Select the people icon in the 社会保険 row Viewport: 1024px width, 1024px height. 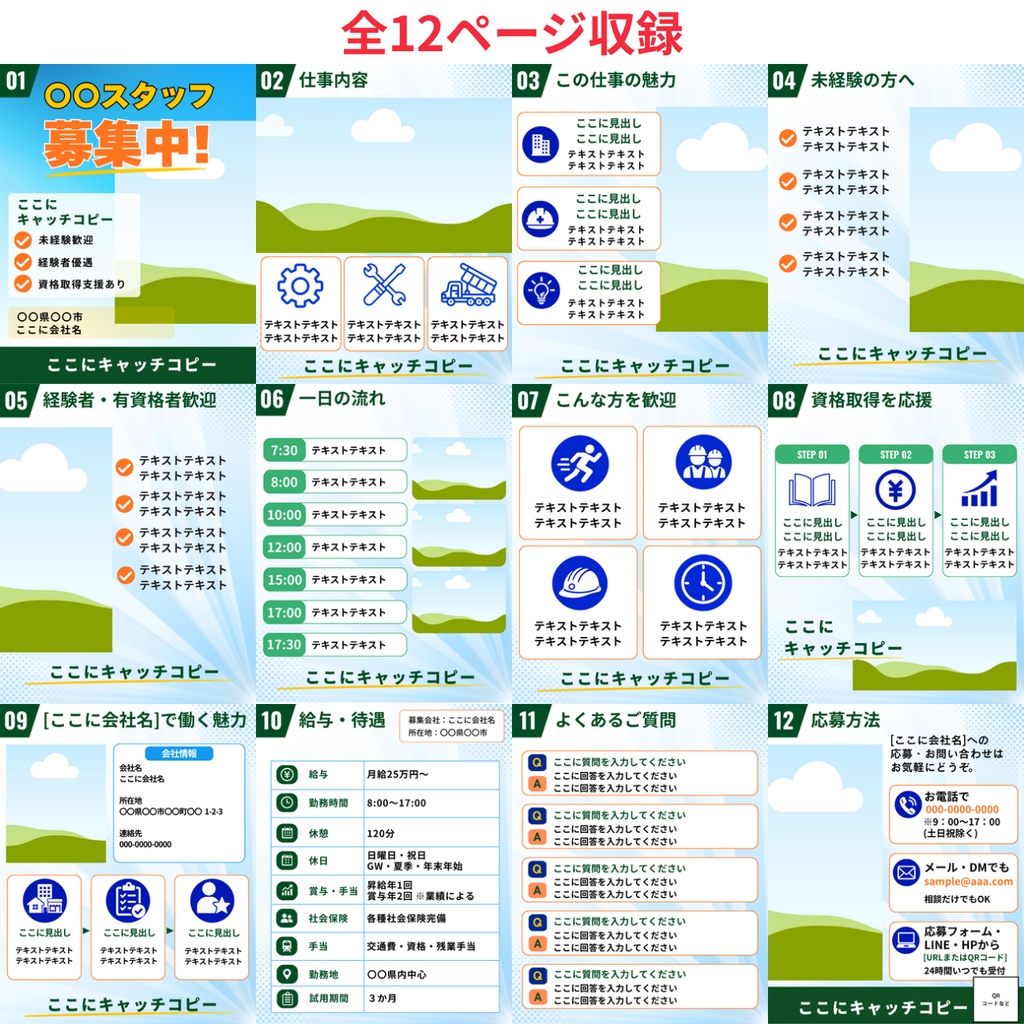pyautogui.click(x=287, y=918)
